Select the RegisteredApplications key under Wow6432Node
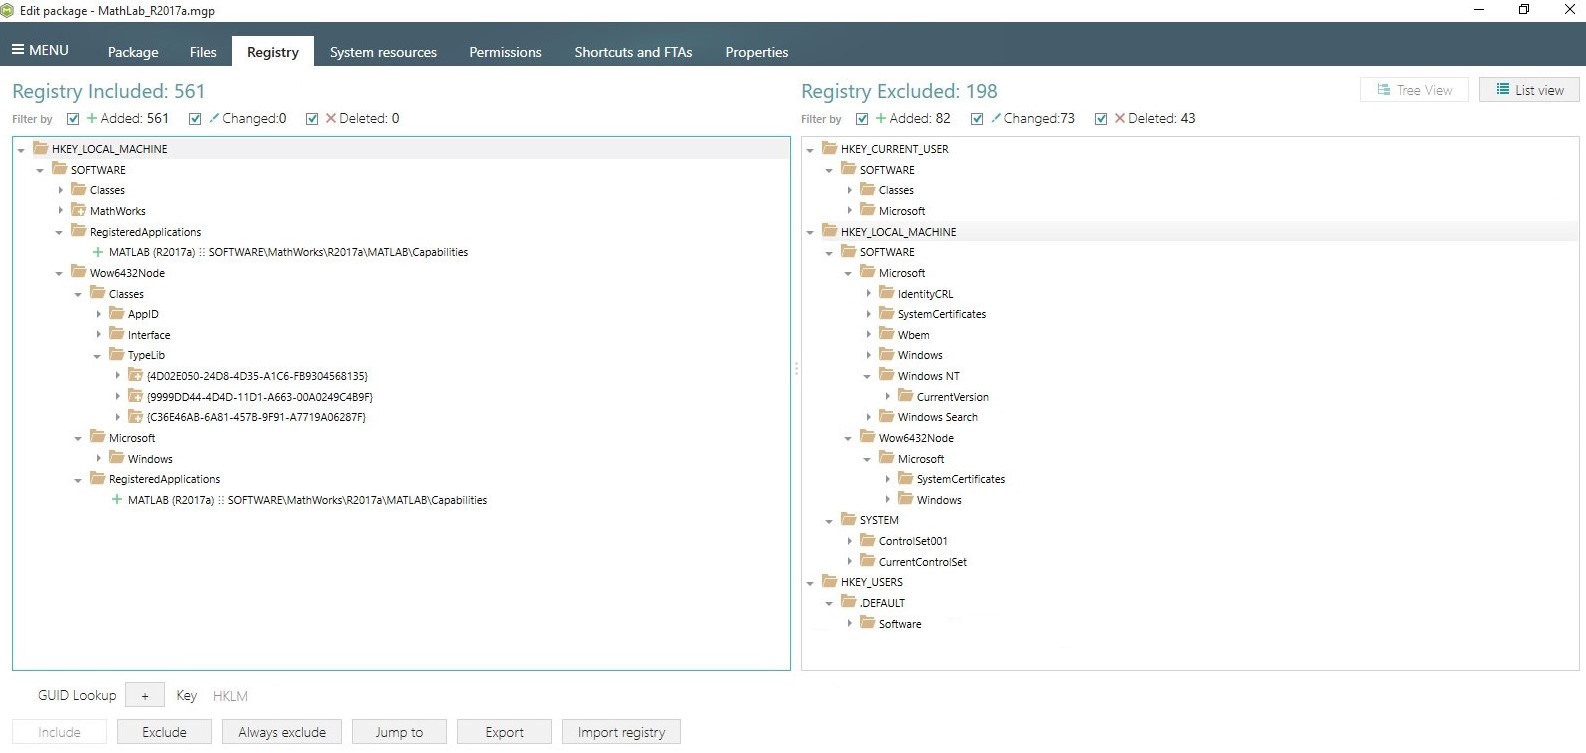1586x753 pixels. click(164, 478)
